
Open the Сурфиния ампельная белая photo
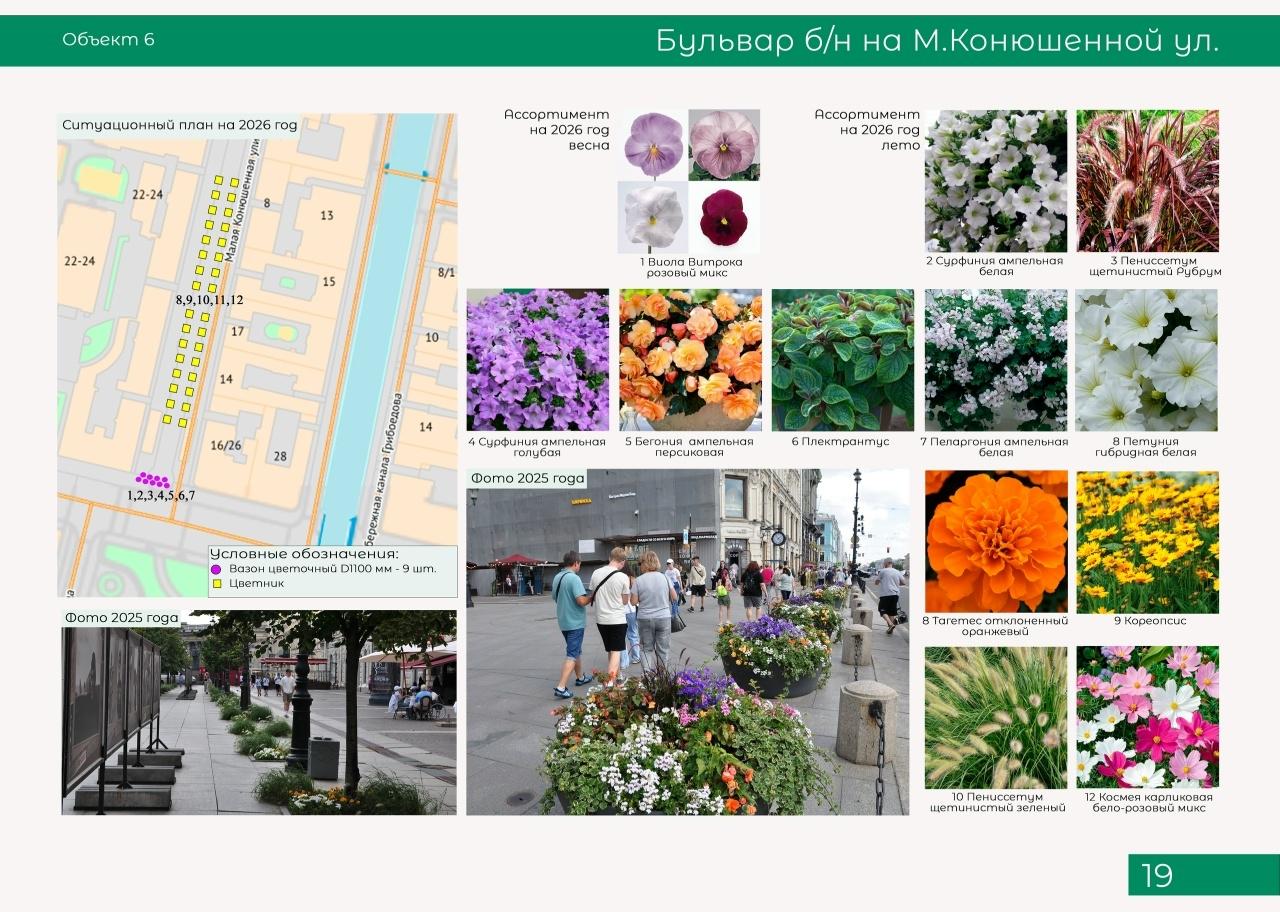pos(996,181)
